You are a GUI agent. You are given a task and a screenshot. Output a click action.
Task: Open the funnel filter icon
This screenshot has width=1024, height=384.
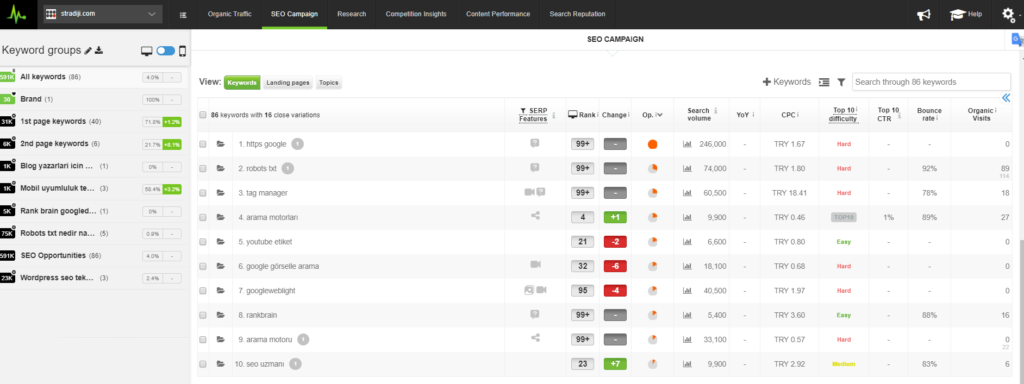[841, 82]
